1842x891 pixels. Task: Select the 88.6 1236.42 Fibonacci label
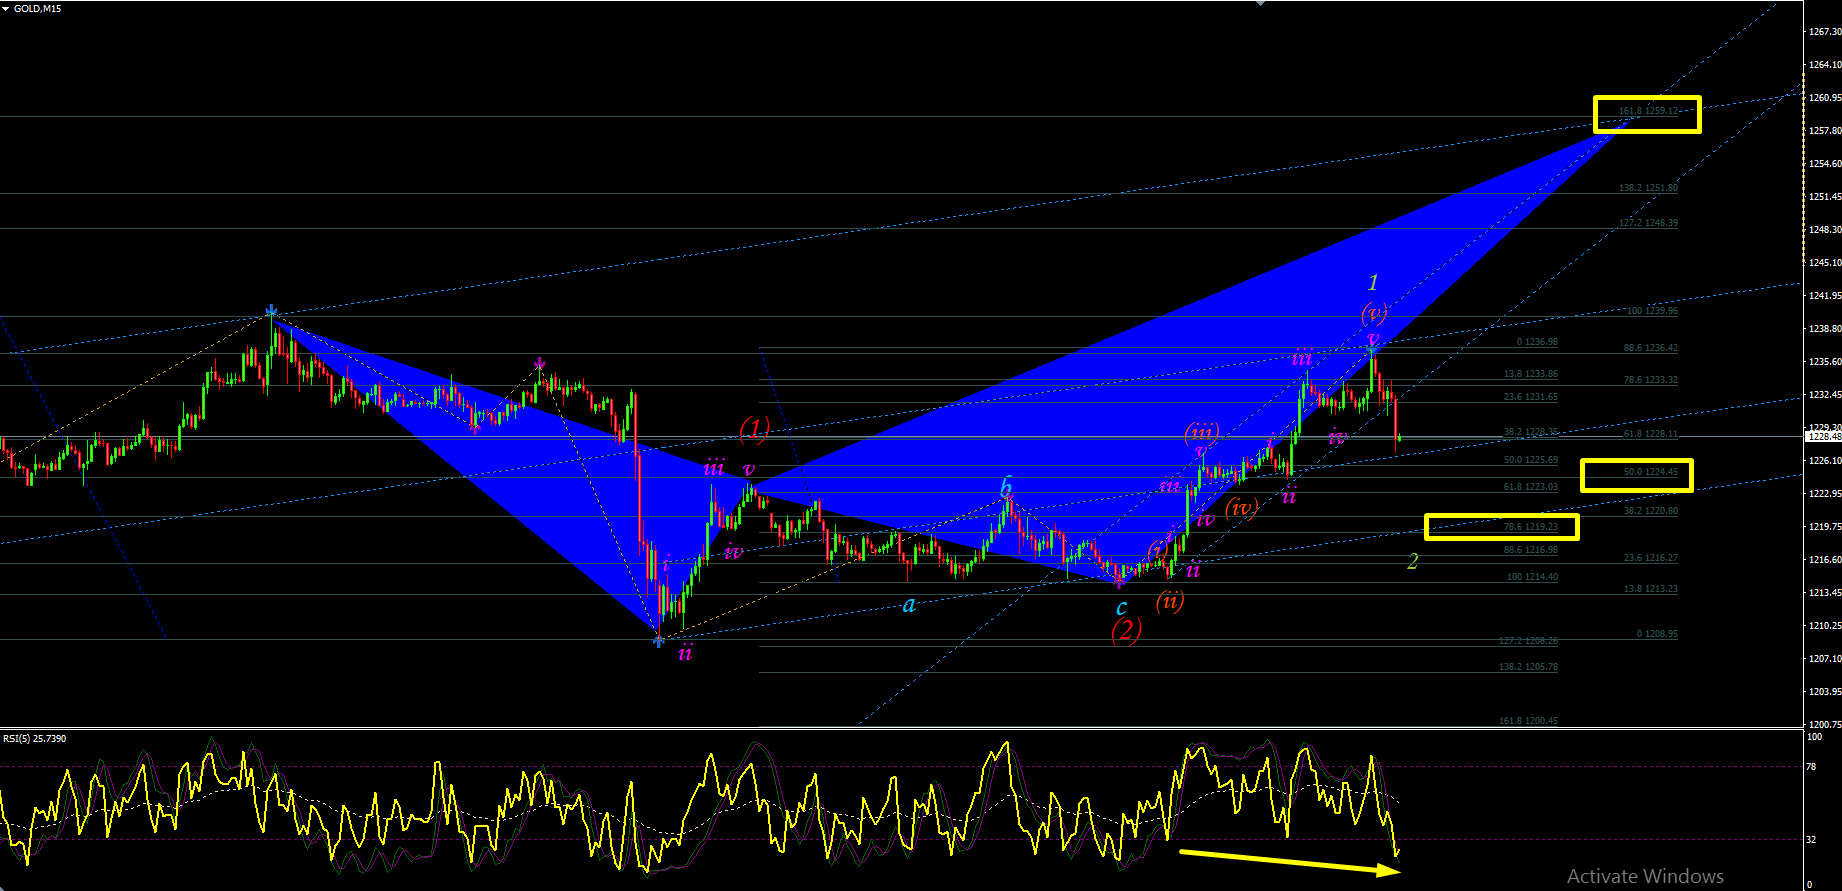point(1651,348)
